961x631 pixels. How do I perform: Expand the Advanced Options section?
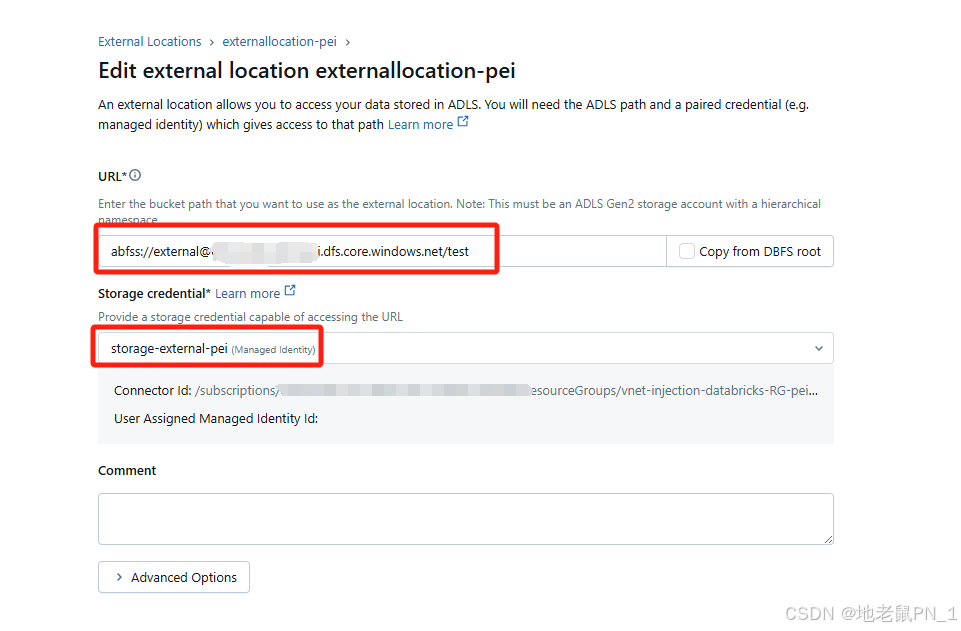173,577
